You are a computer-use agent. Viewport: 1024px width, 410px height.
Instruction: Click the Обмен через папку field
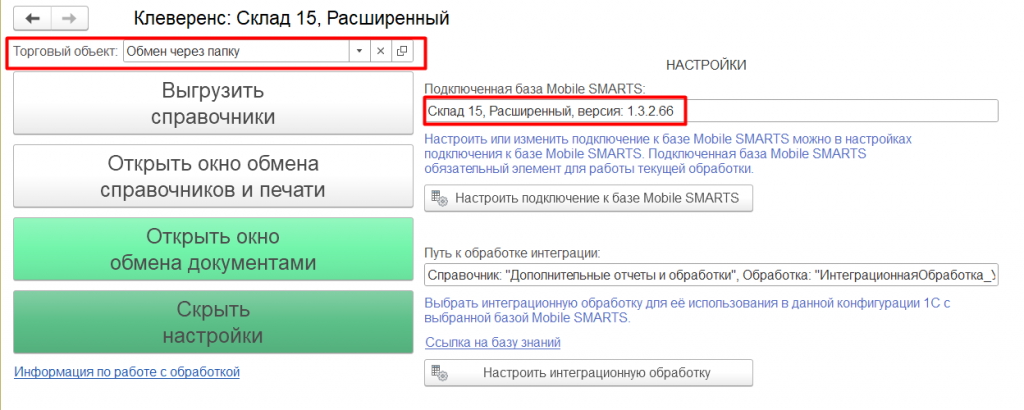pos(236,52)
